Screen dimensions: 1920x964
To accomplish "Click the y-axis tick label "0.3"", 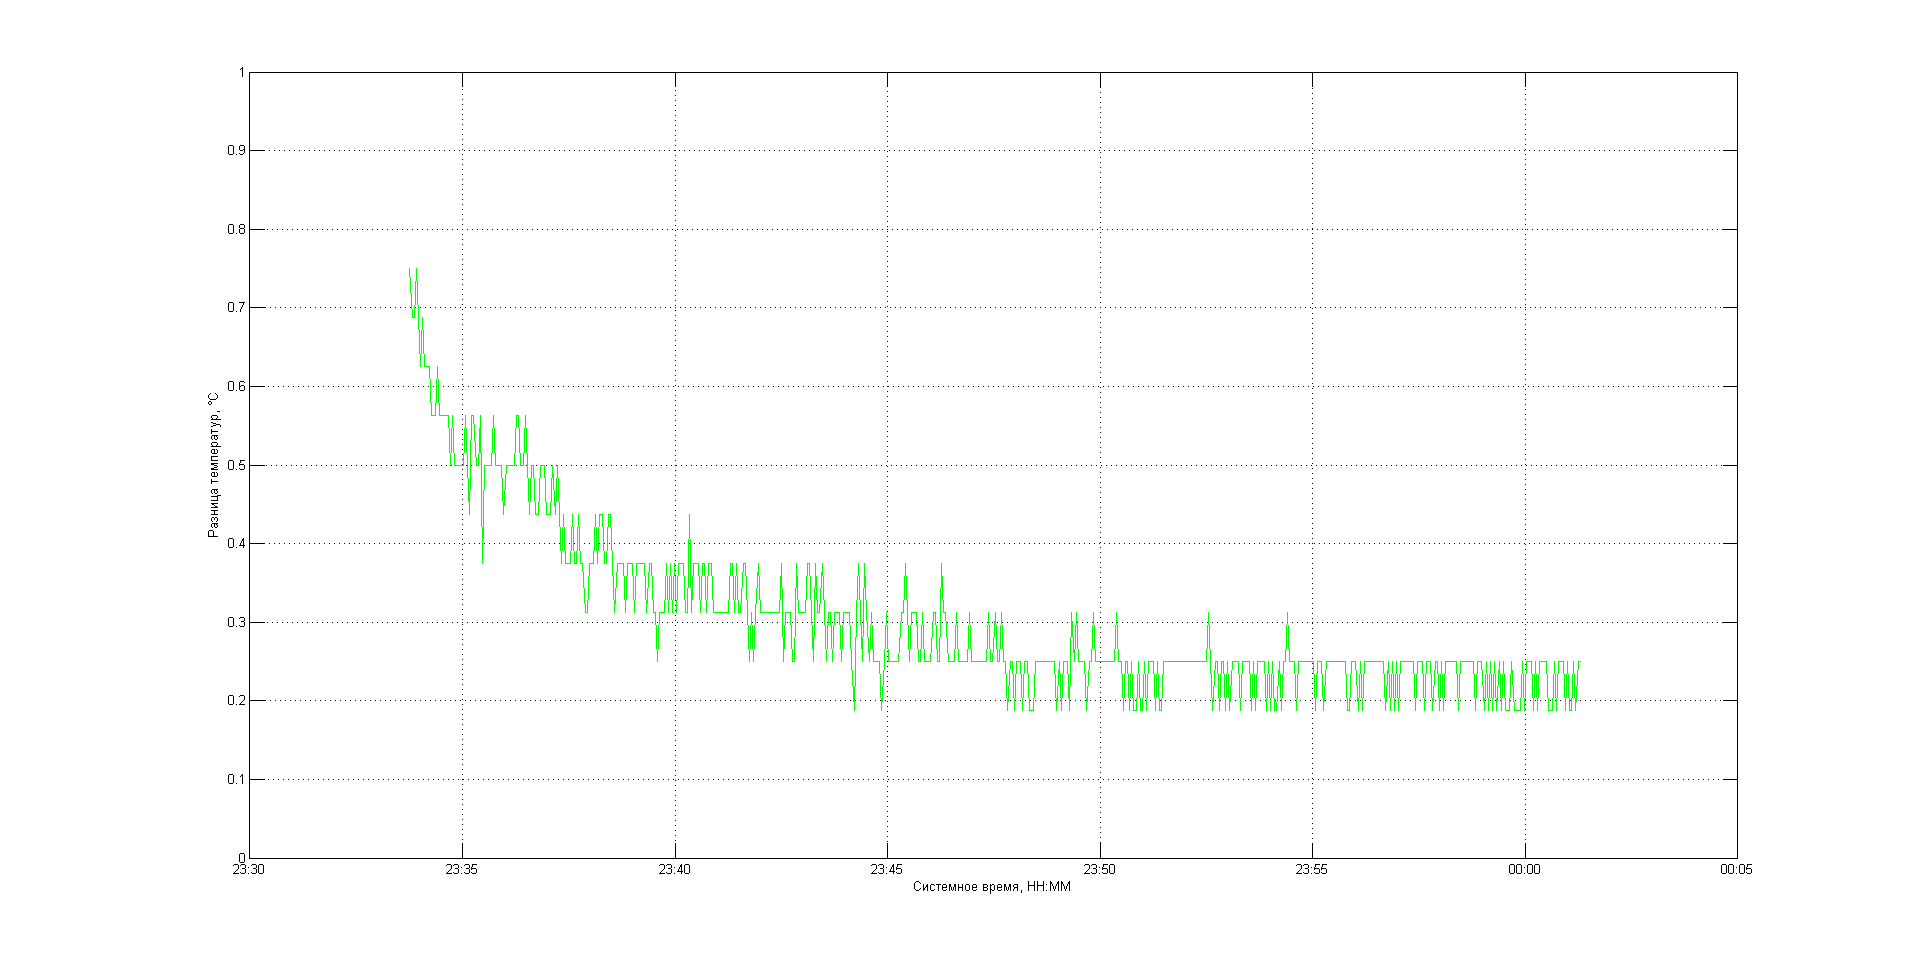I will pos(235,622).
